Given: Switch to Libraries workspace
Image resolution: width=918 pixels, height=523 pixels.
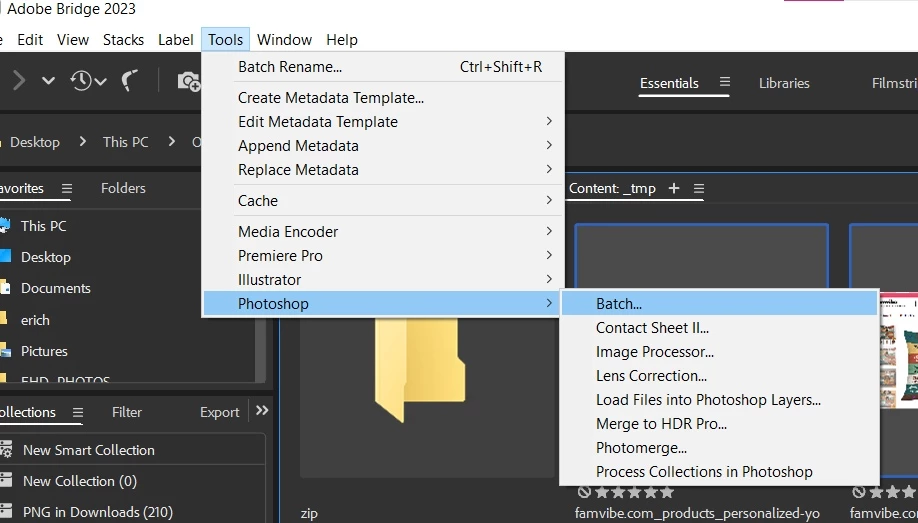Looking at the screenshot, I should pyautogui.click(x=784, y=83).
